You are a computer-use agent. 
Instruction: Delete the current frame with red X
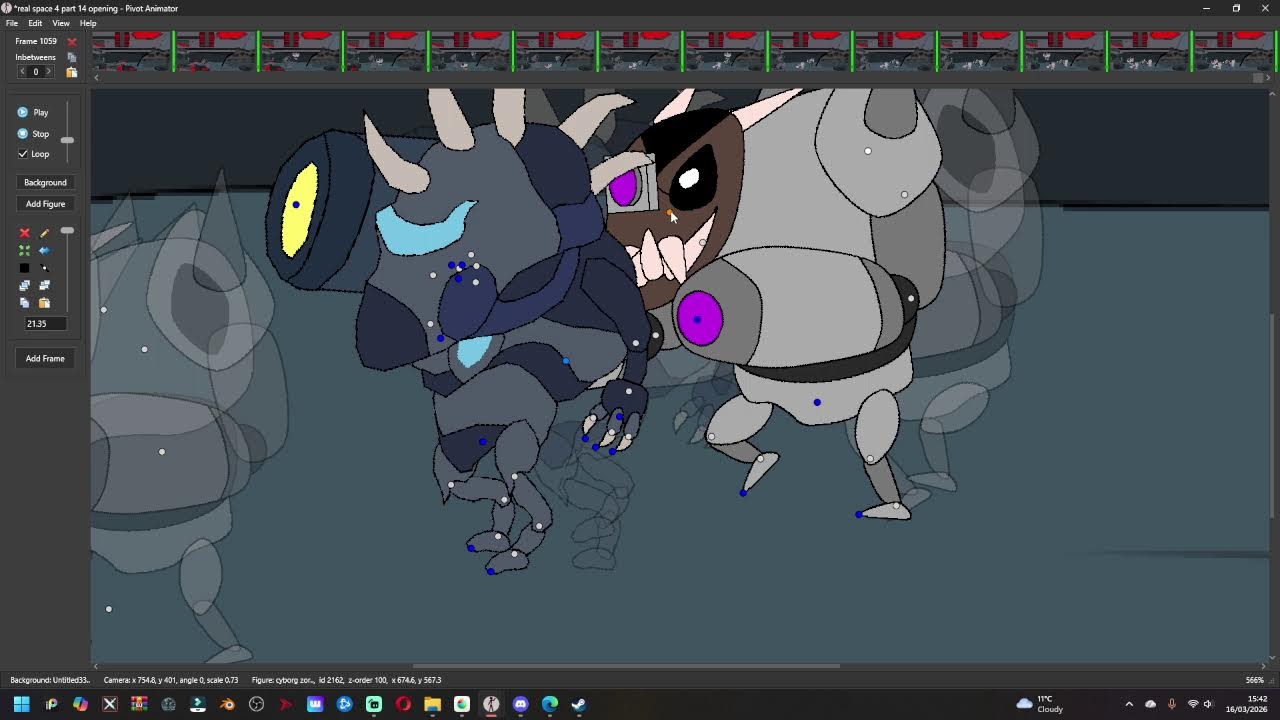pyautogui.click(x=72, y=41)
